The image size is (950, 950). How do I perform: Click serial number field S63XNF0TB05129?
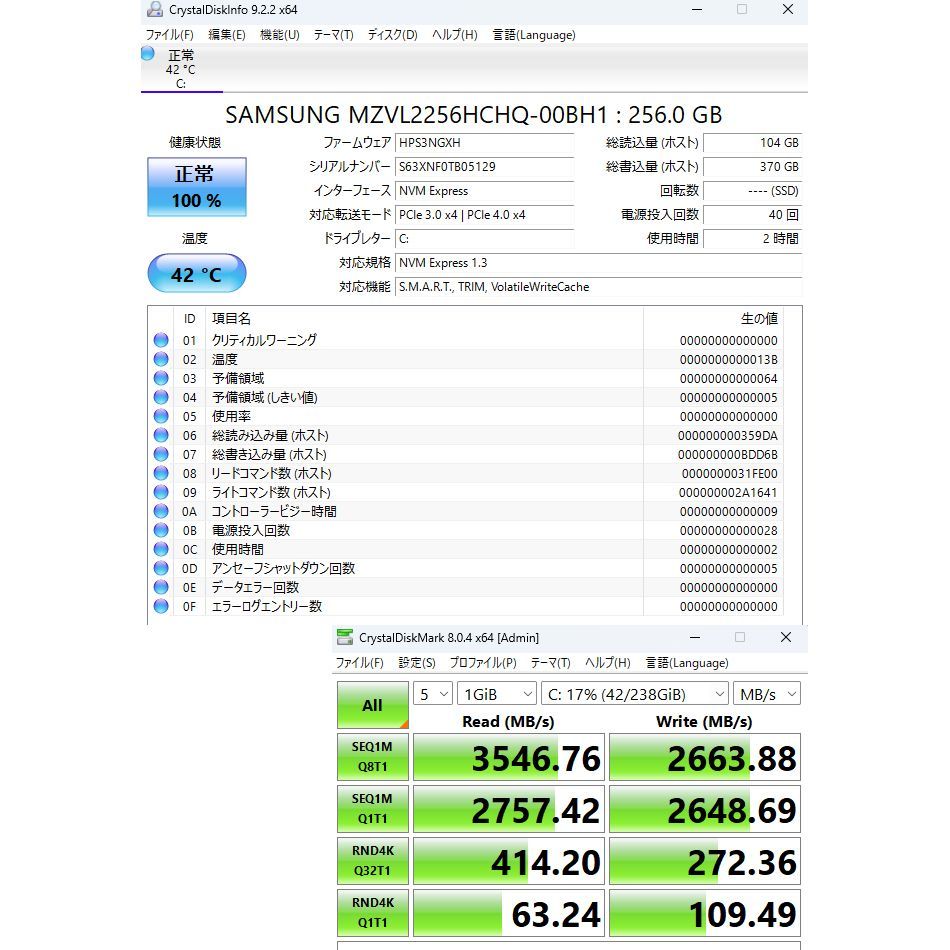click(484, 167)
